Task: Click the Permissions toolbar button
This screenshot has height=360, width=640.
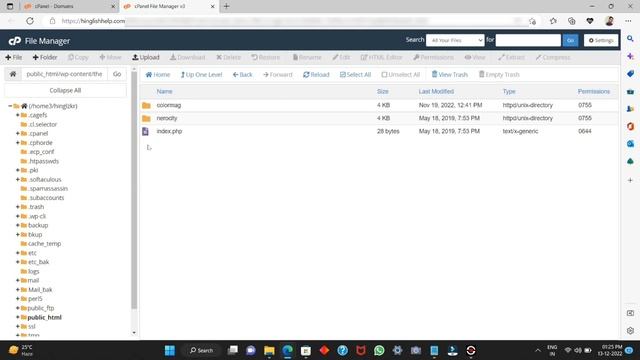Action: click(433, 58)
